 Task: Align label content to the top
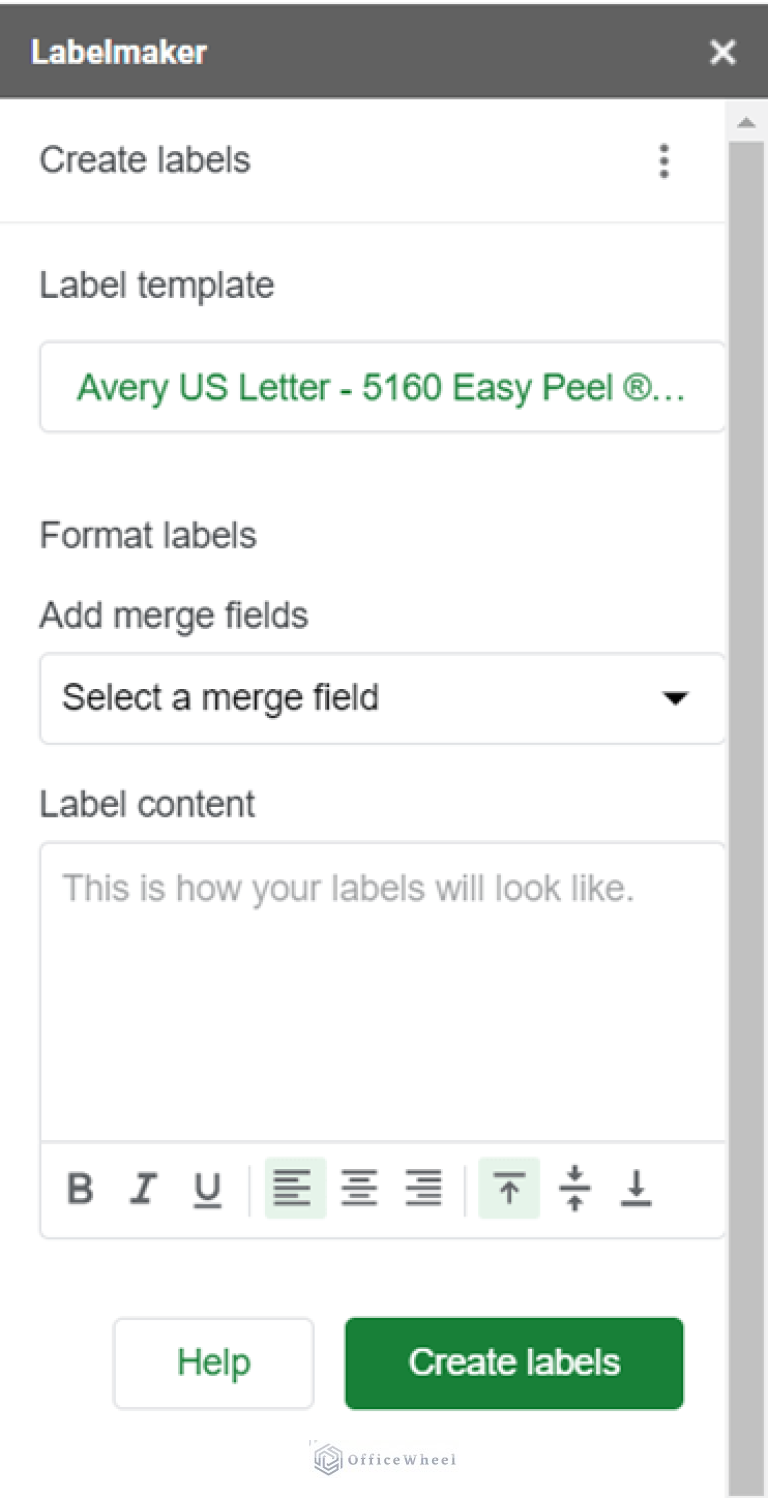click(x=510, y=1188)
